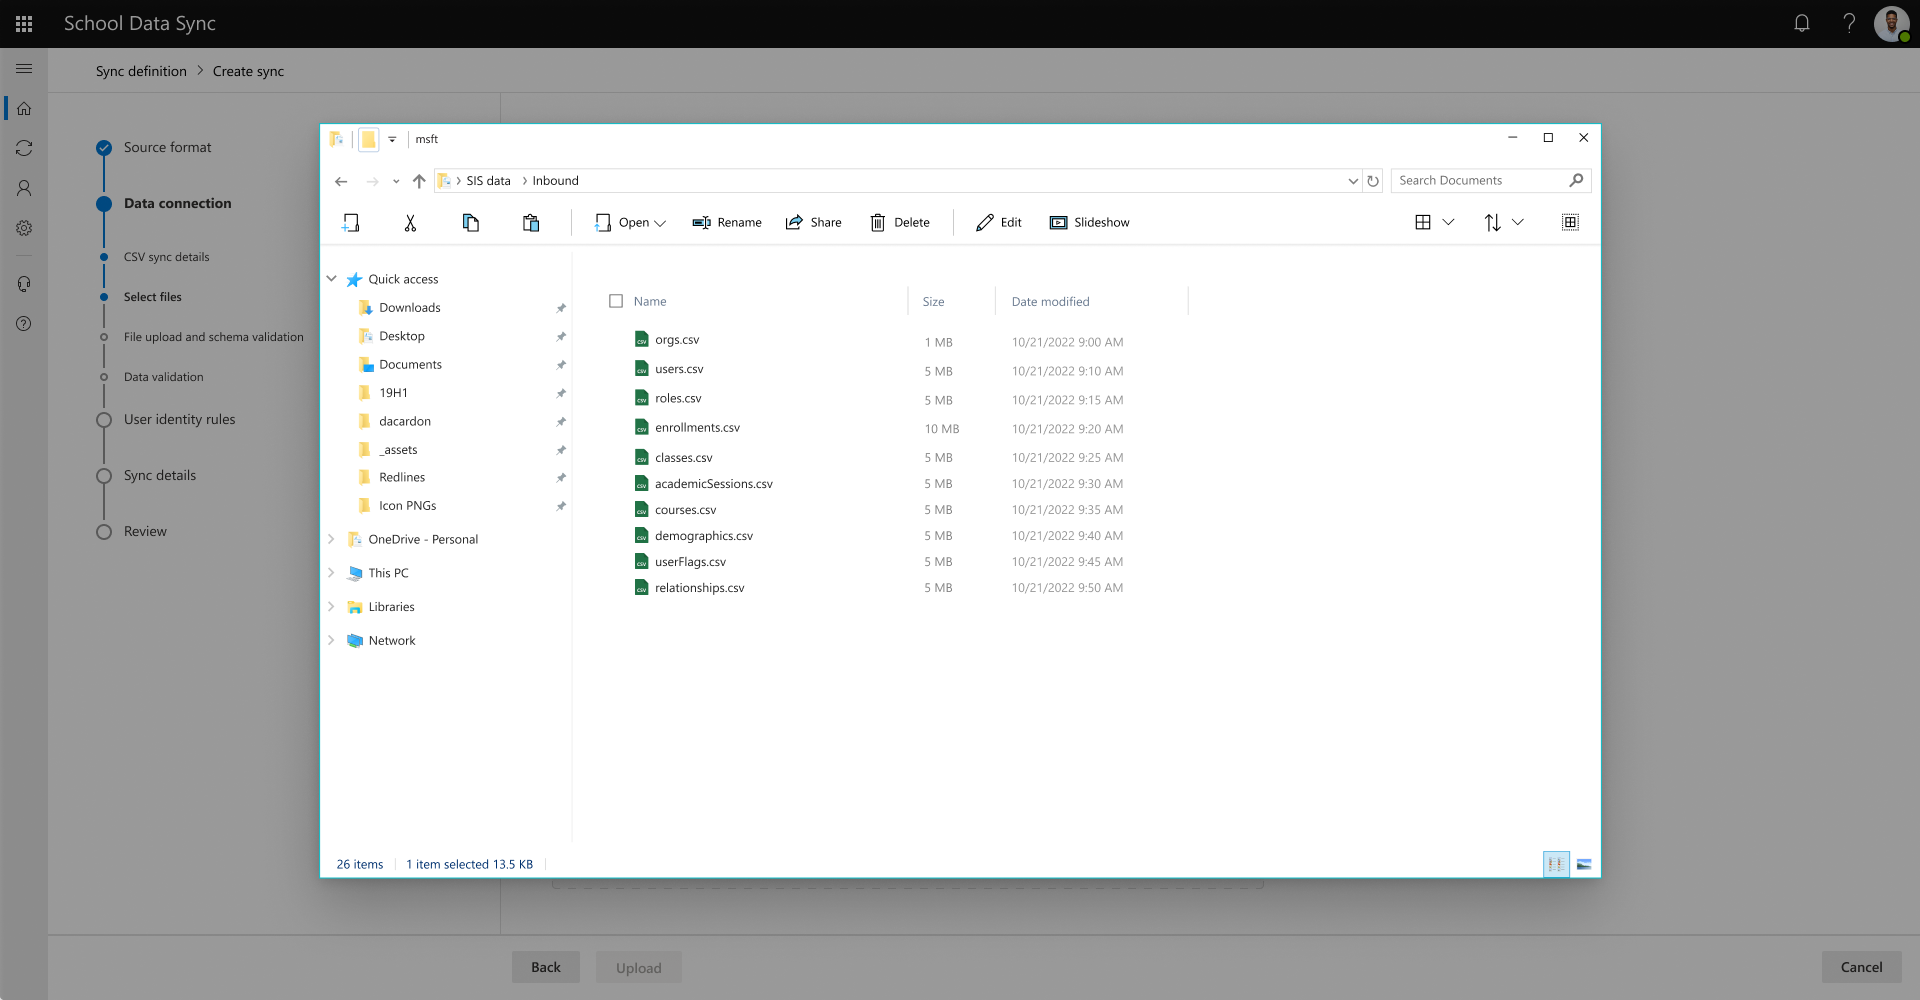Click the Copy icon in toolbar

[x=470, y=223]
